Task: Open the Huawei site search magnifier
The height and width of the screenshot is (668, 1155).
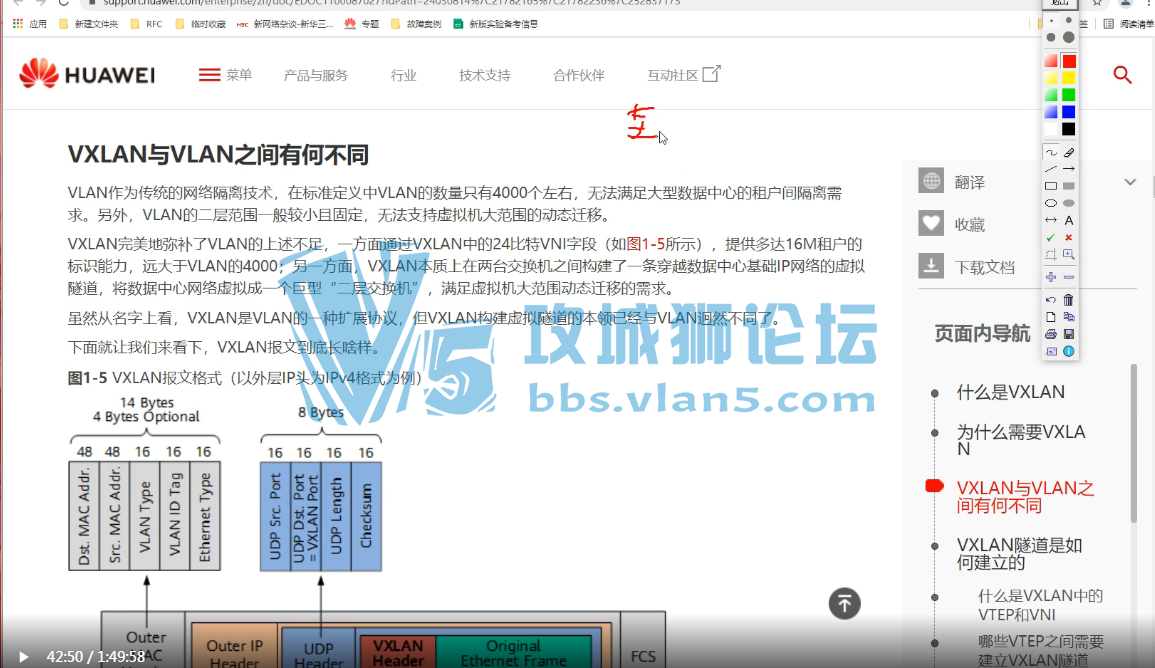Action: tap(1122, 74)
